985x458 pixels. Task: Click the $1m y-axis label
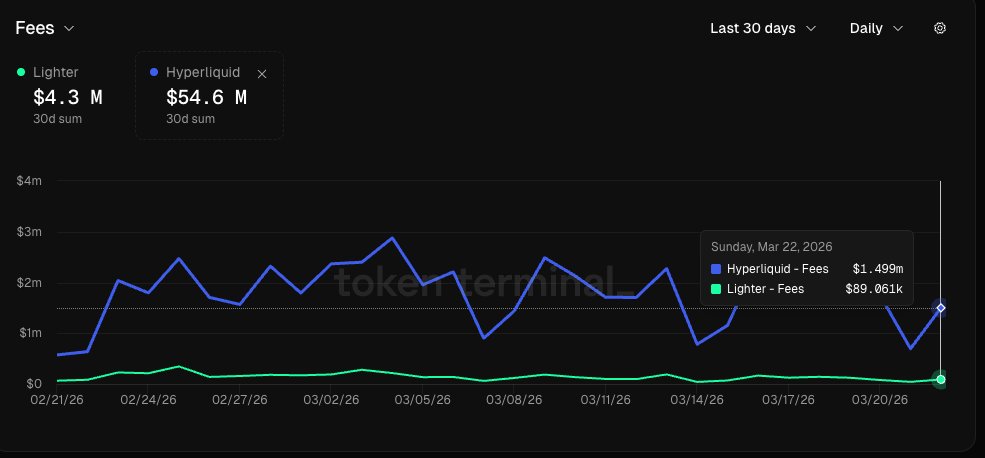click(x=29, y=333)
